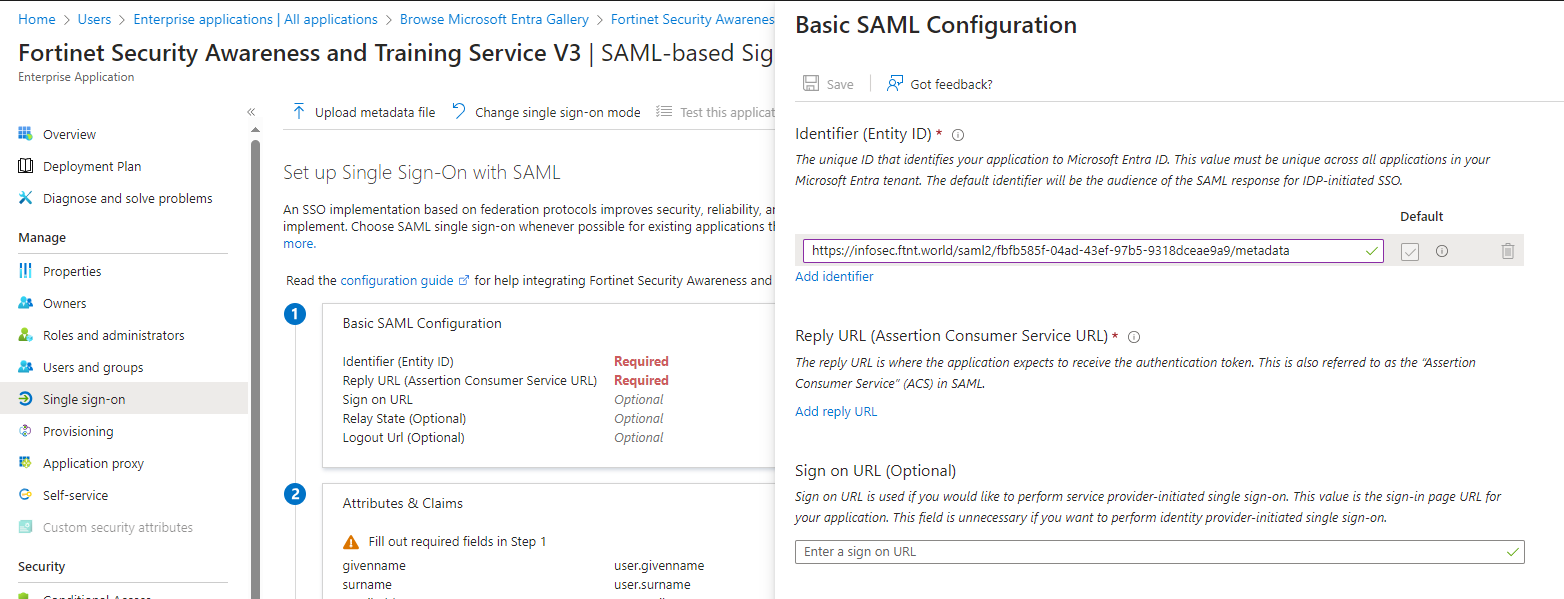Click the Application proxy icon
Screen dimensions: 1564x599
26,463
